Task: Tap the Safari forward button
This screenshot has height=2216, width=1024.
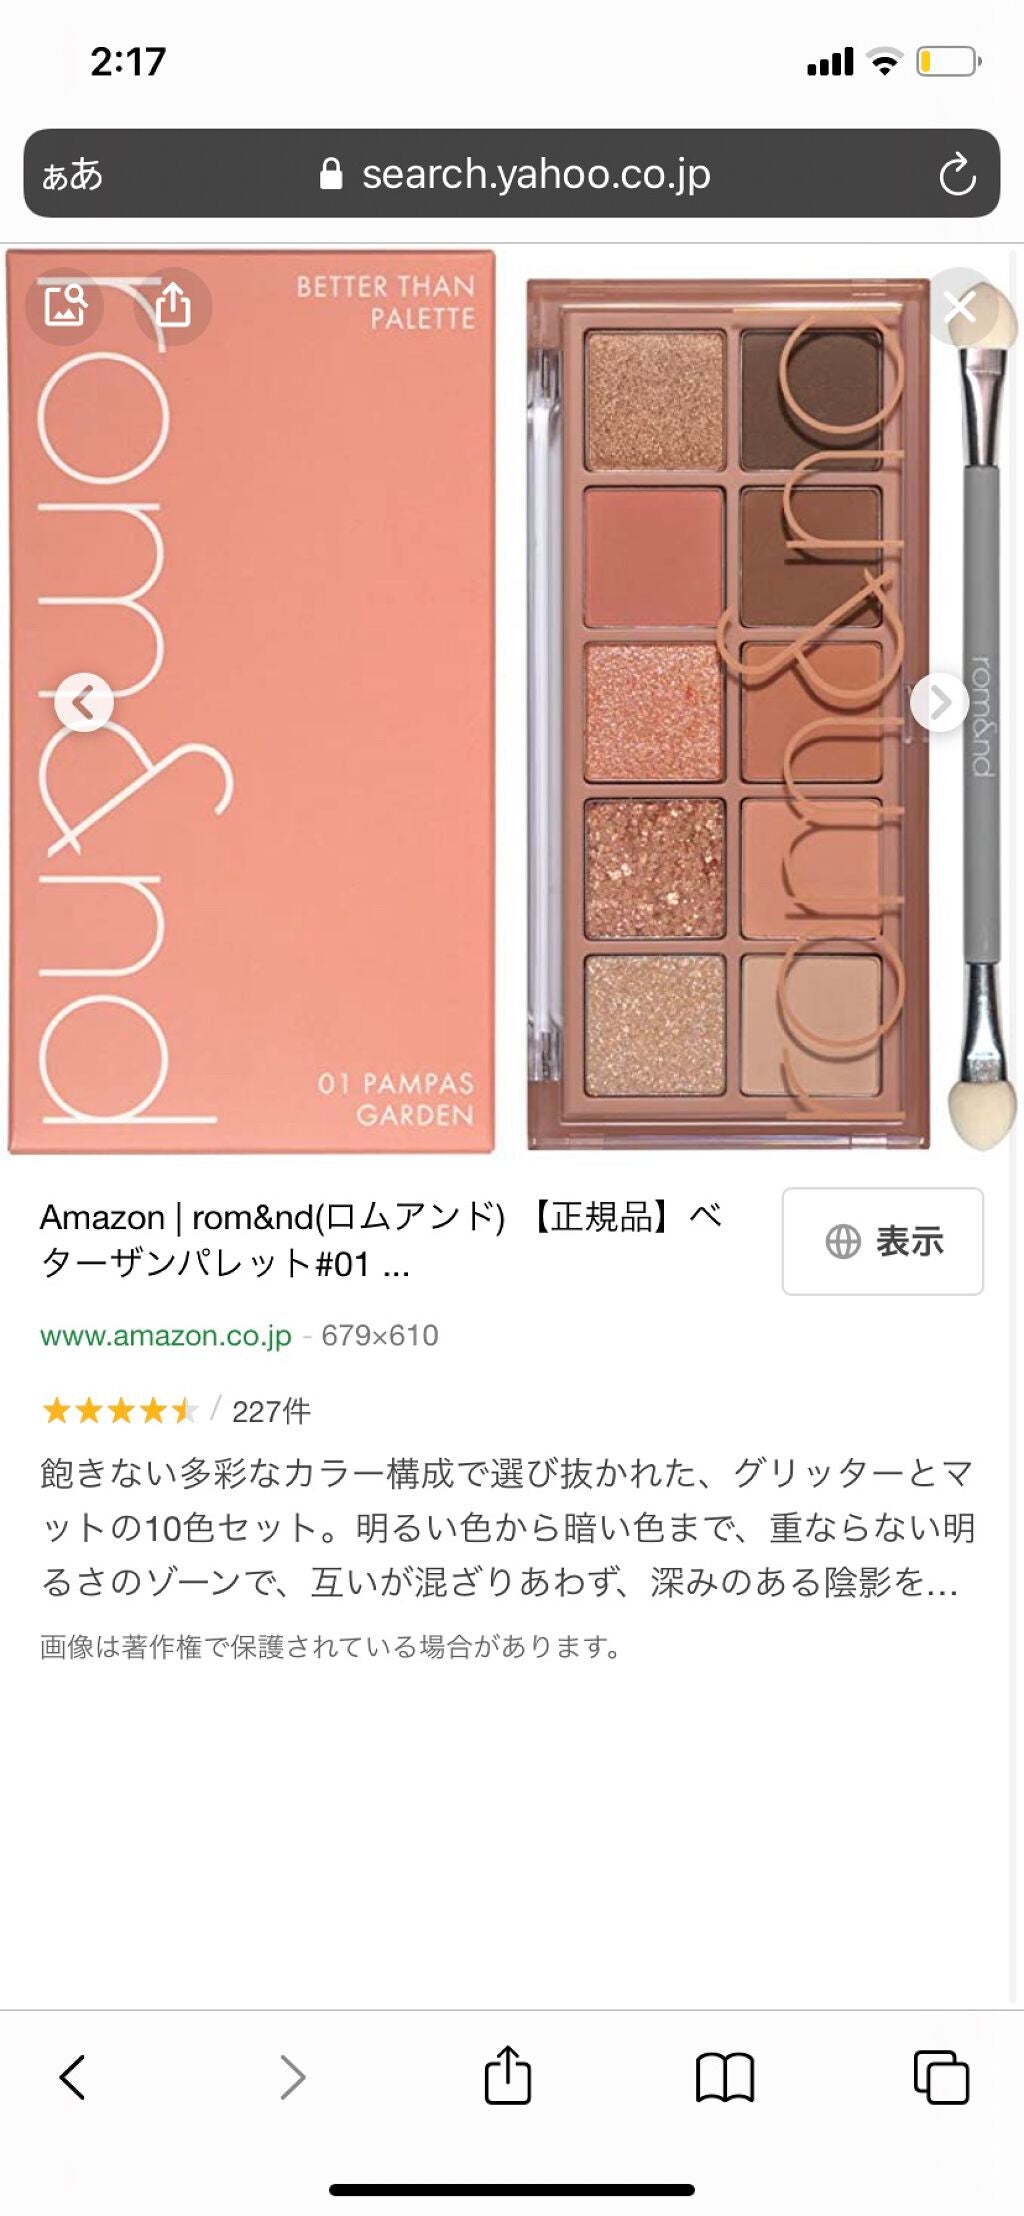Action: tap(292, 2078)
